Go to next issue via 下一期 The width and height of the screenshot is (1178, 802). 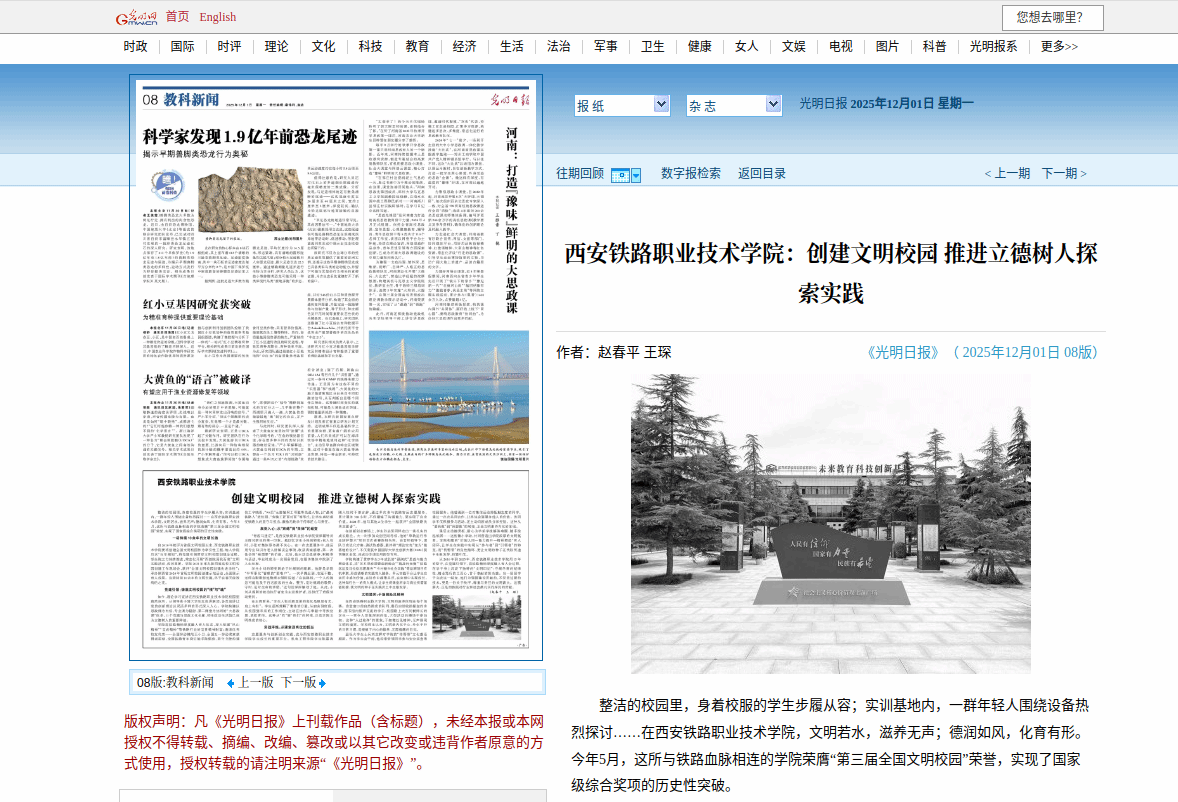pos(1065,173)
